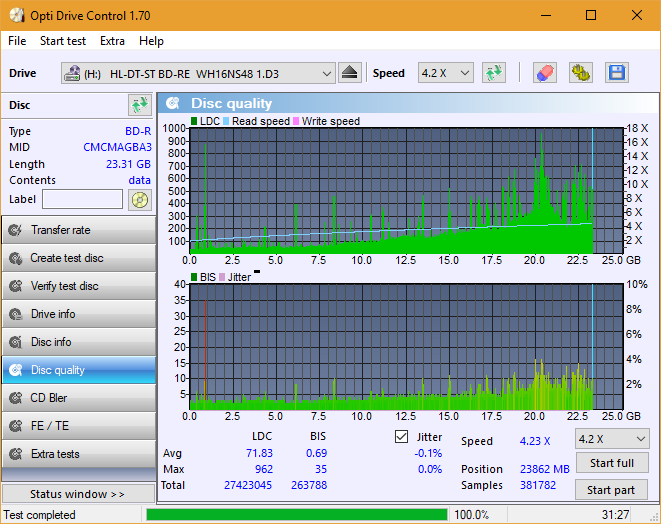Click the Transfer rate sidebar icon
The height and width of the screenshot is (524, 661).
(x=16, y=230)
